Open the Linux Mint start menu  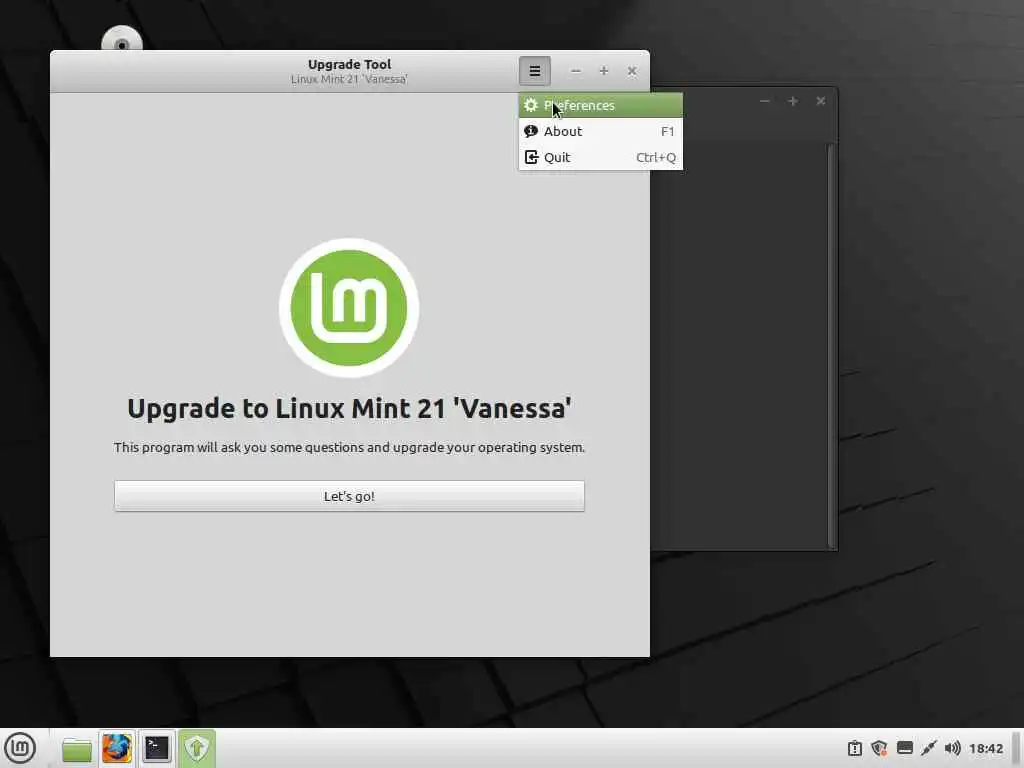[20, 748]
